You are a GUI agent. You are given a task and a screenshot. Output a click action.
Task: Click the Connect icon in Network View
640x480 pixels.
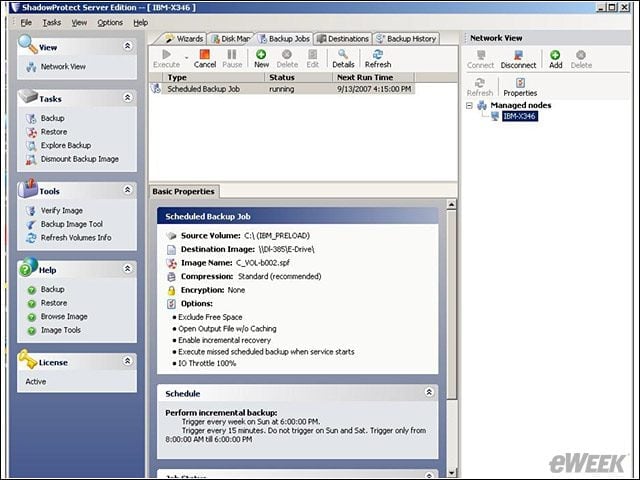[480, 60]
